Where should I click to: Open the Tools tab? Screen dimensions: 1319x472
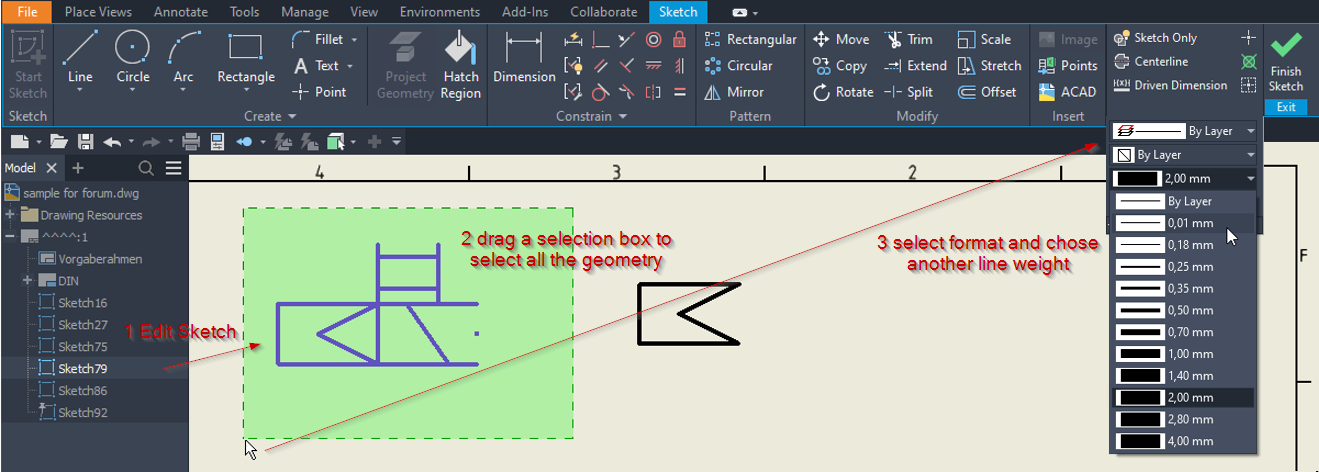click(244, 12)
